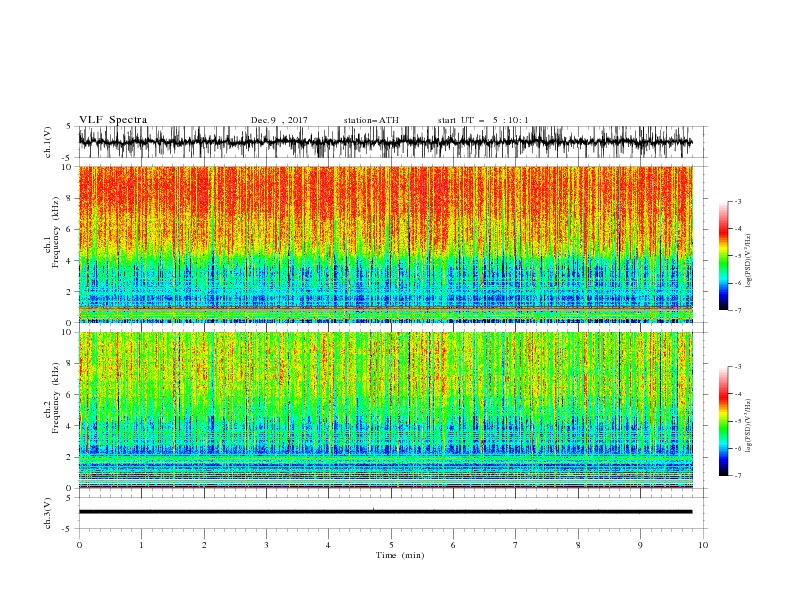Click the "-3" tick on ch.2 colorbar
792x612 pixels.
click(x=737, y=367)
